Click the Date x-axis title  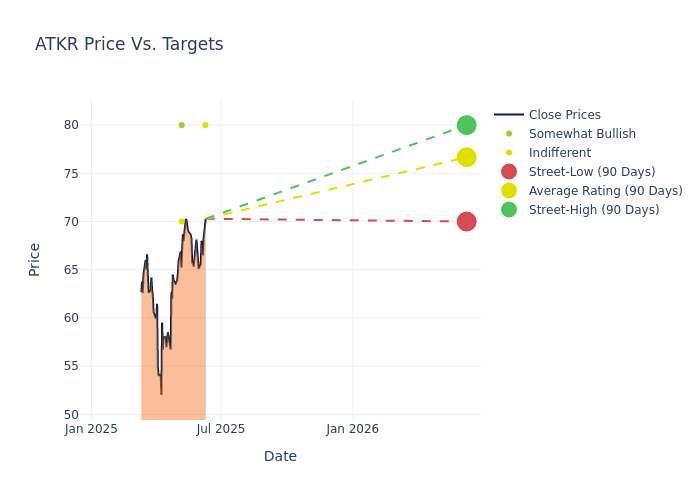pyautogui.click(x=280, y=457)
